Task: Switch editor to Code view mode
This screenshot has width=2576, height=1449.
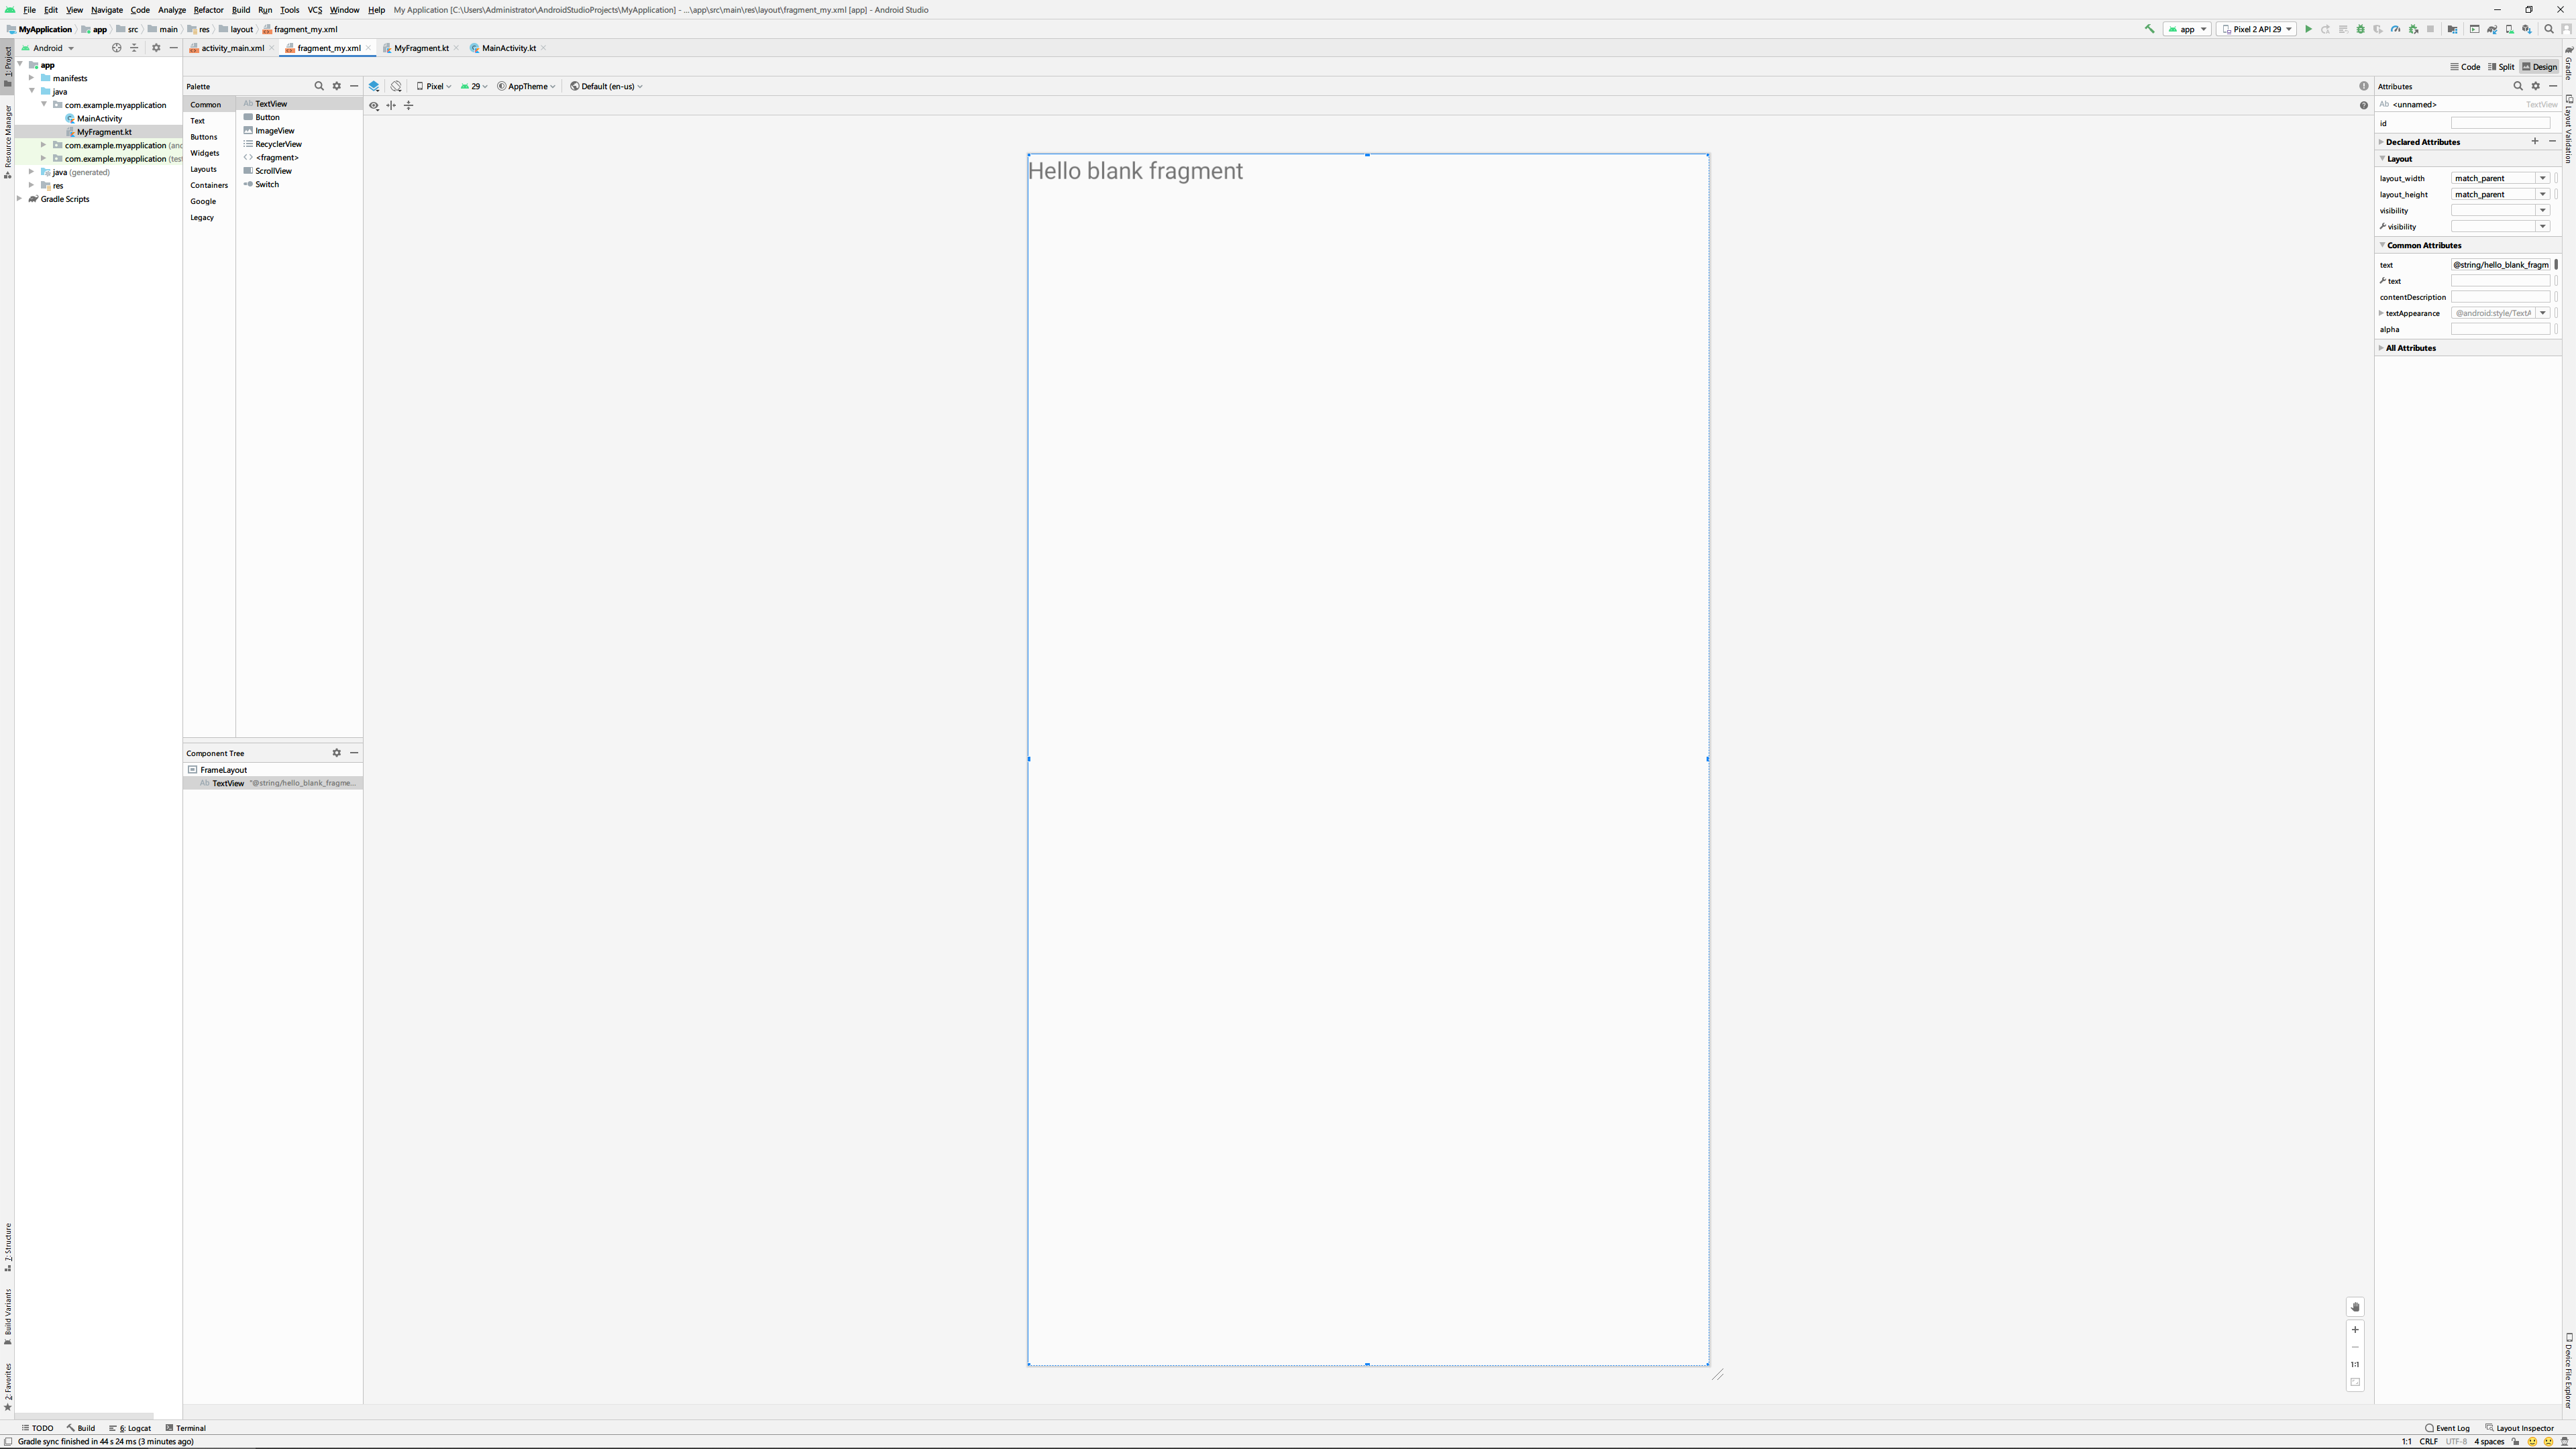Action: pos(2465,67)
